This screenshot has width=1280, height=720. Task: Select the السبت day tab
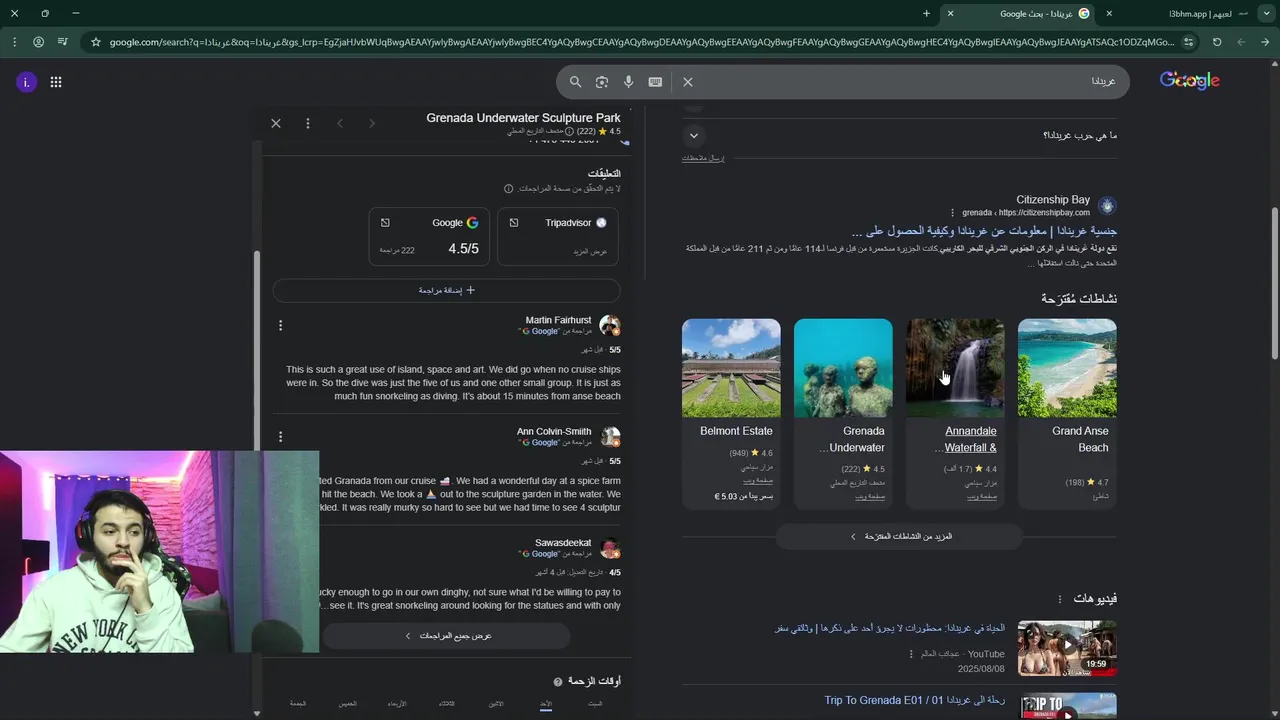click(x=595, y=704)
